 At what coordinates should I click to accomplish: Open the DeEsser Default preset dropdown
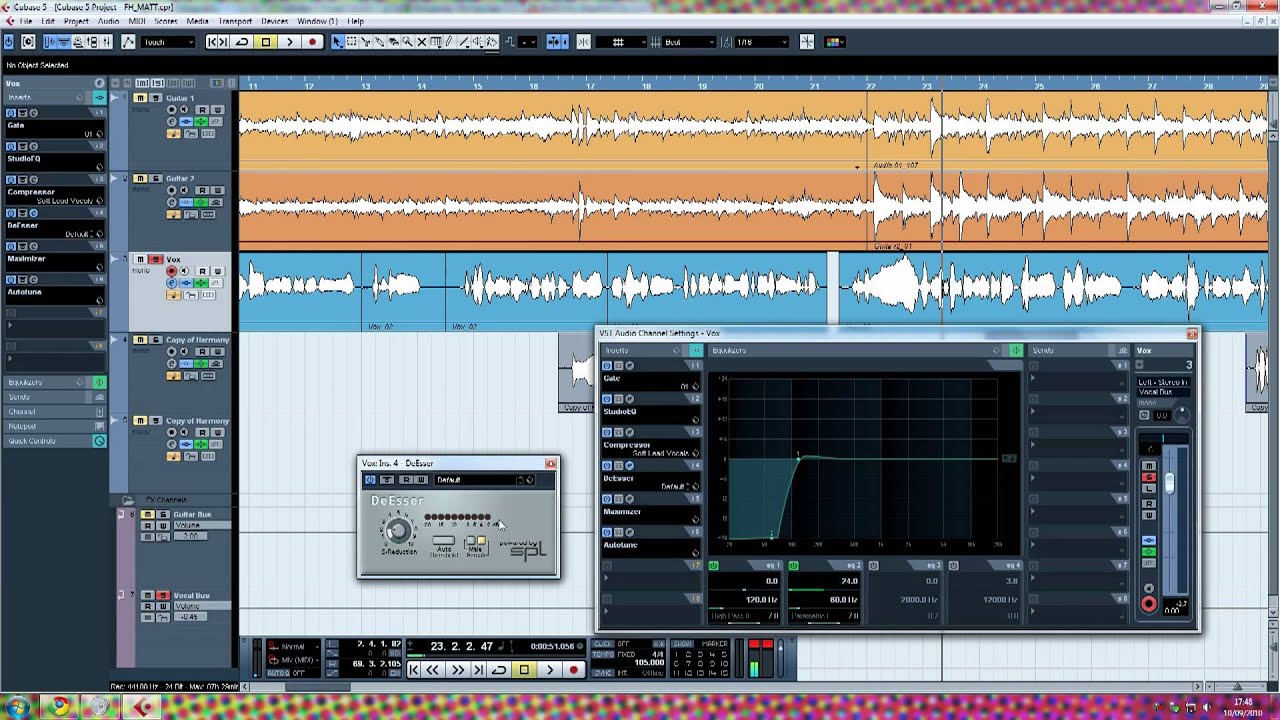[x=478, y=480]
